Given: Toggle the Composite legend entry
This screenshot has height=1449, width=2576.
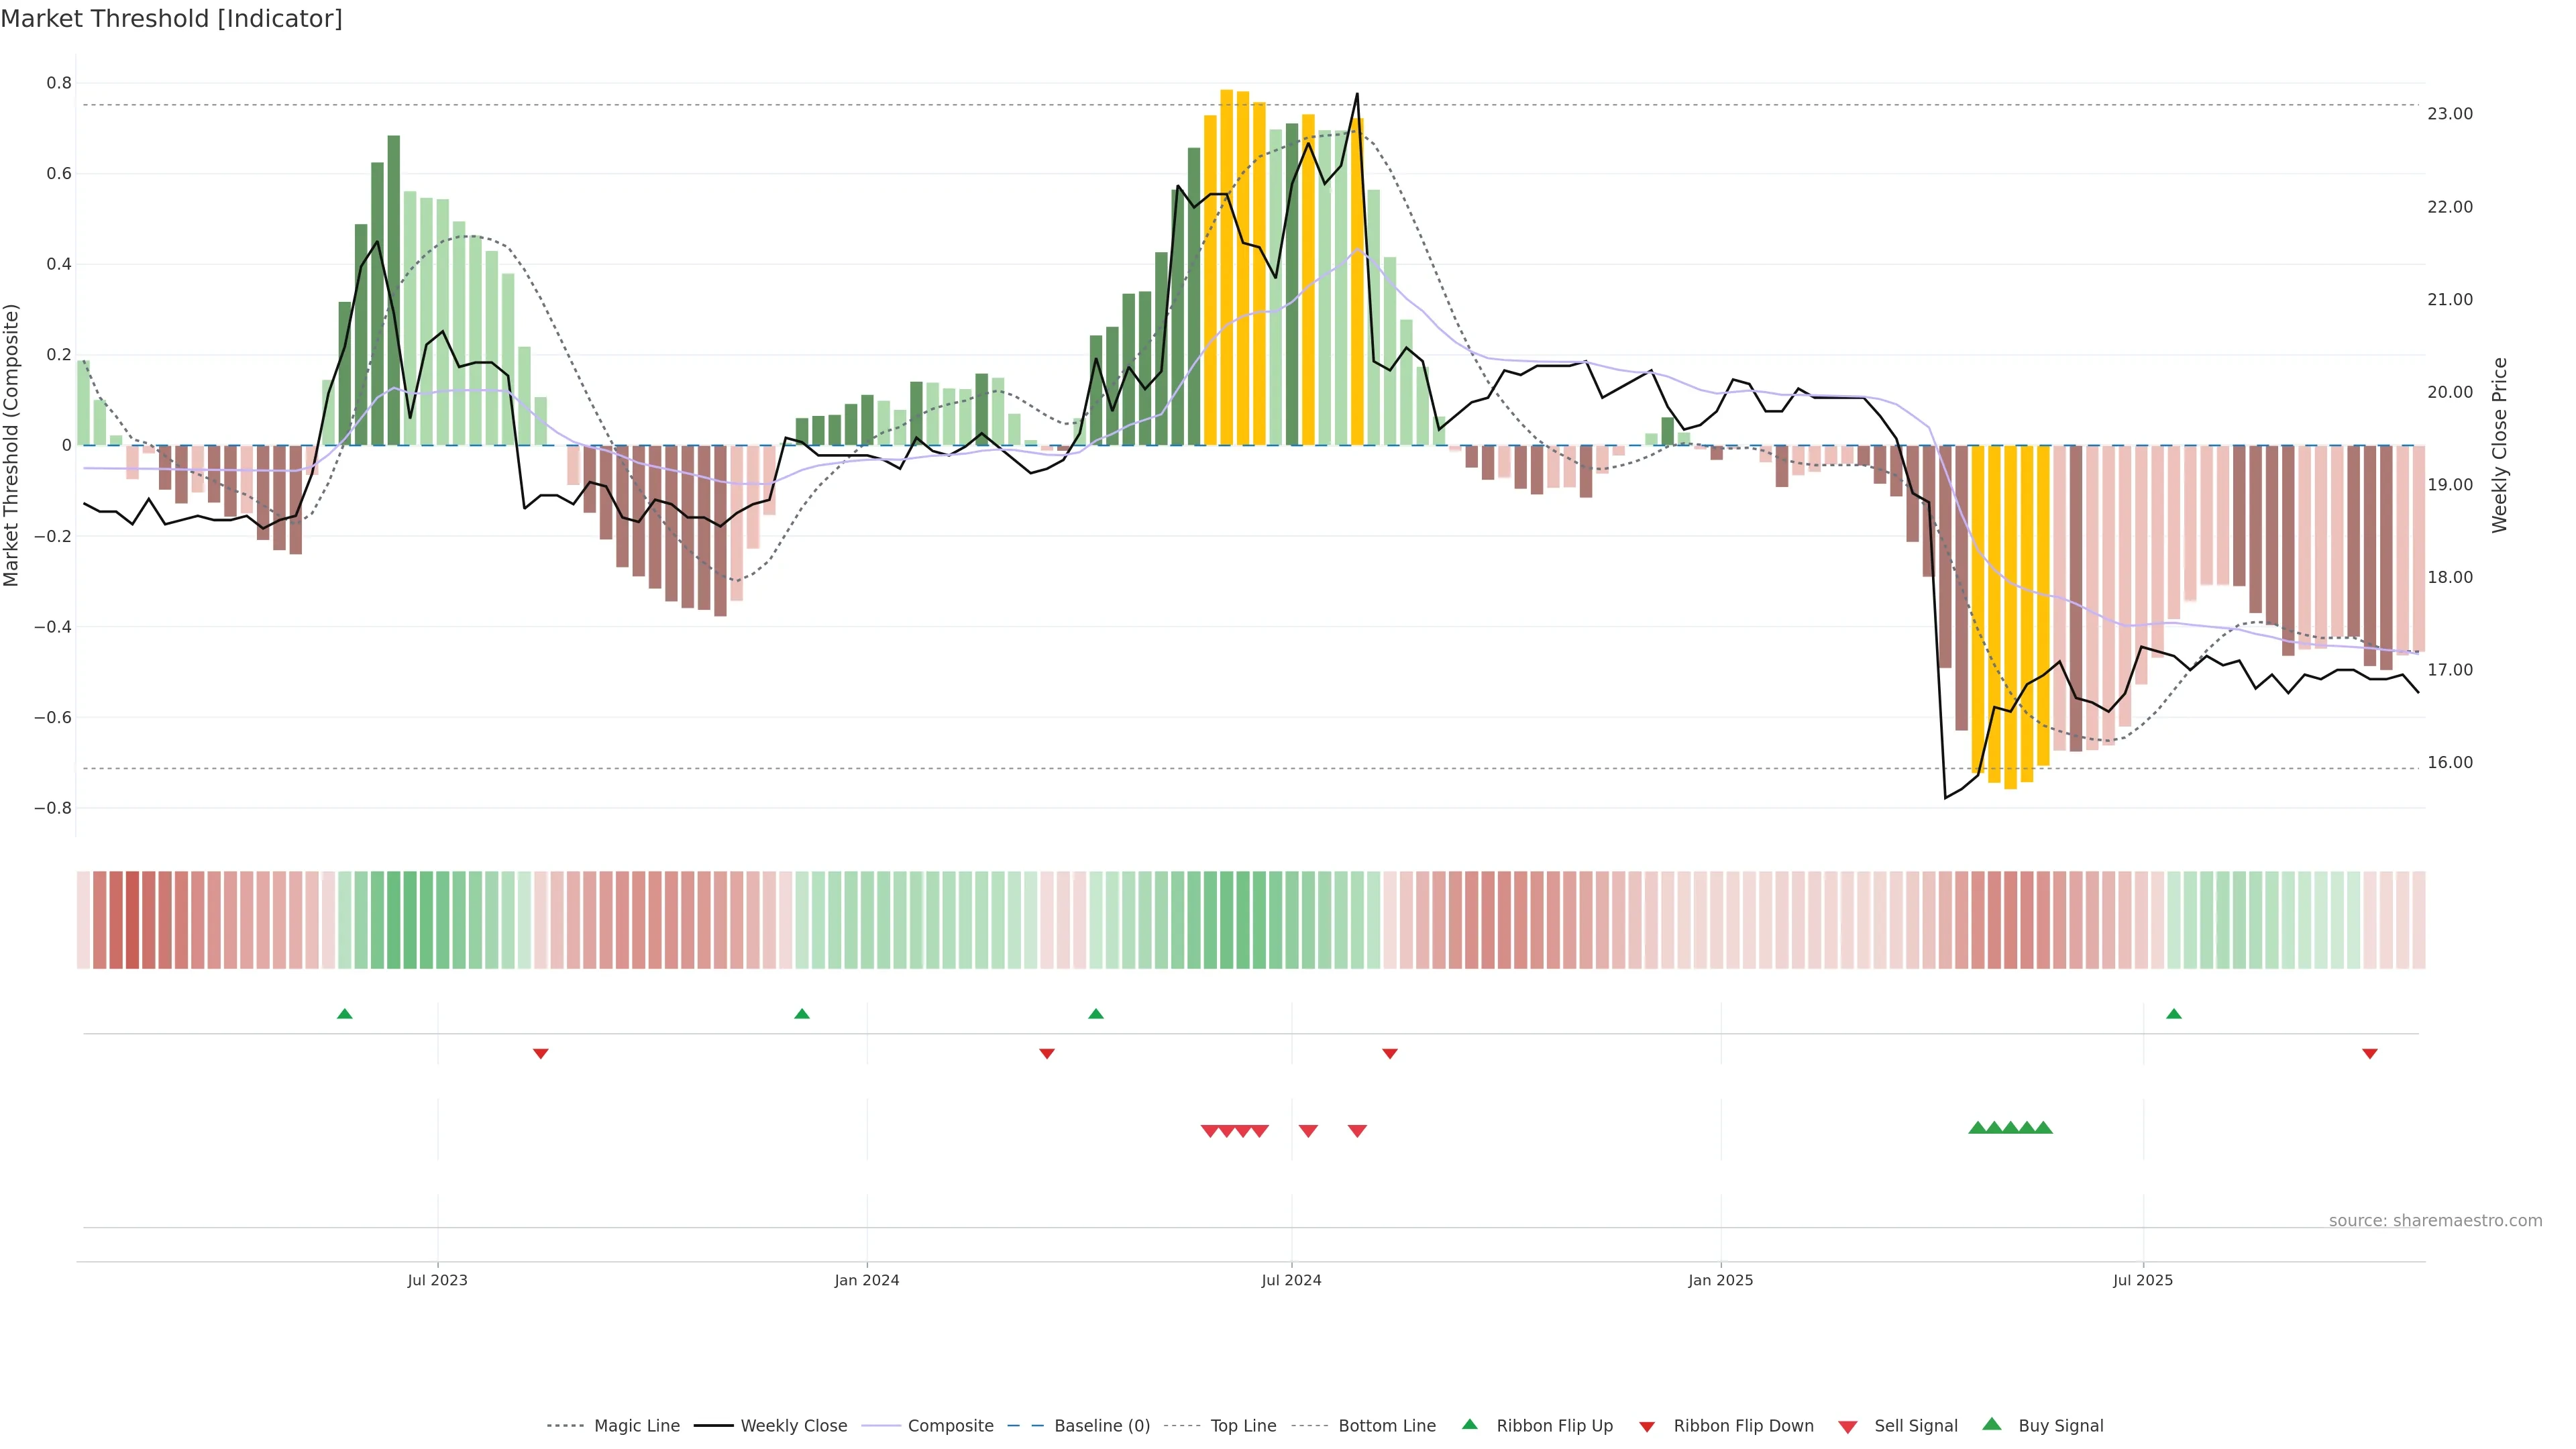Looking at the screenshot, I should tap(950, 1426).
